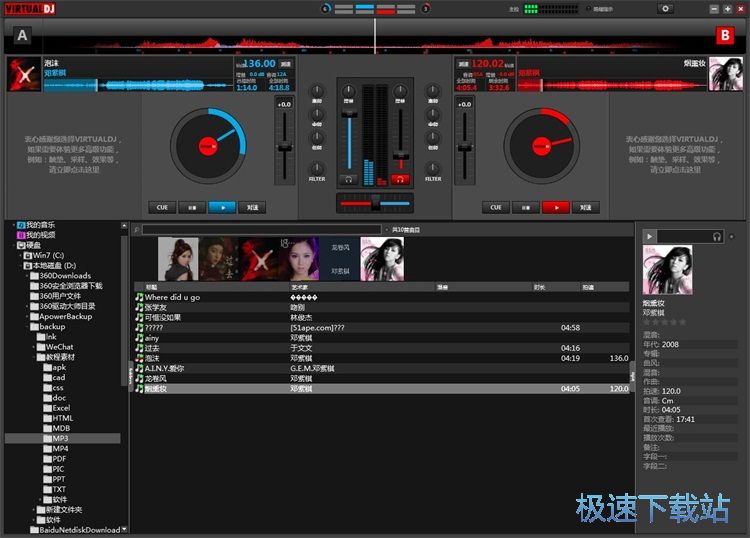The image size is (750, 538).
Task: Play preview in info panel
Action: pos(649,236)
